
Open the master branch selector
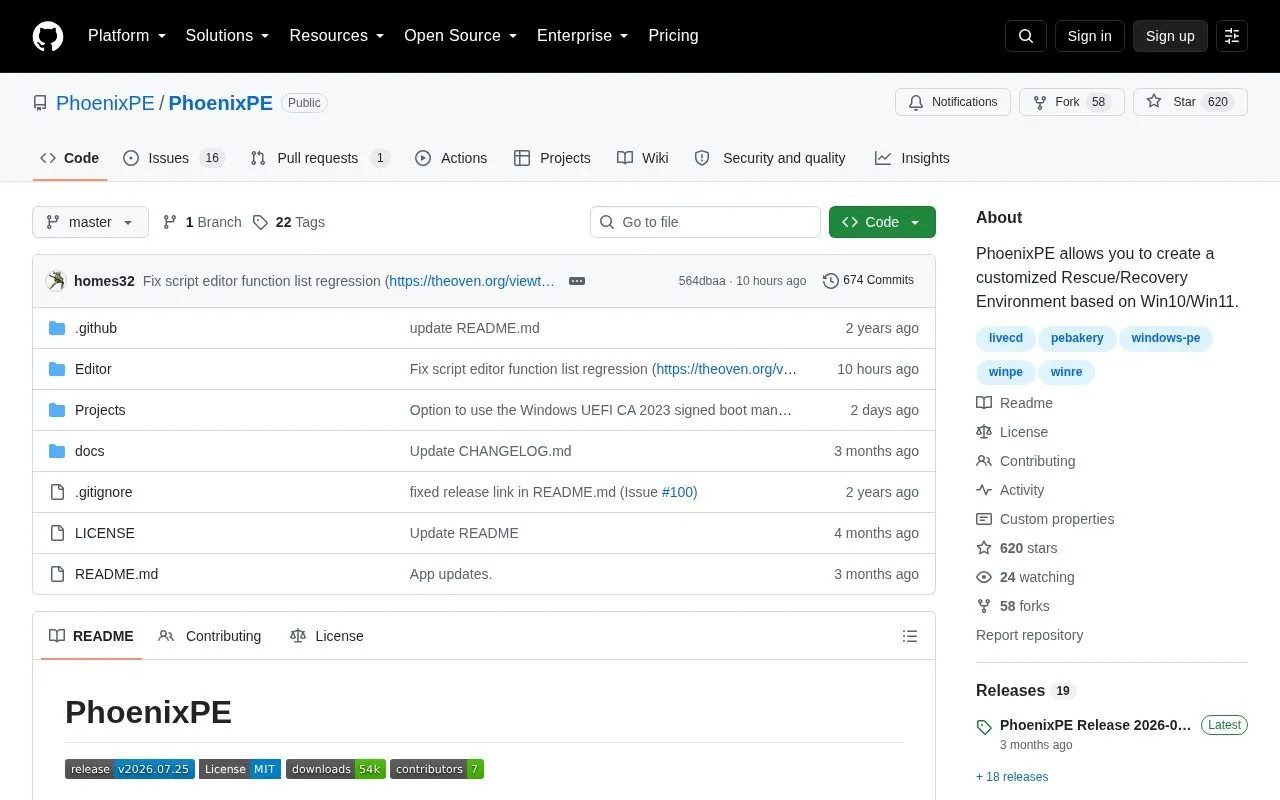tap(90, 222)
